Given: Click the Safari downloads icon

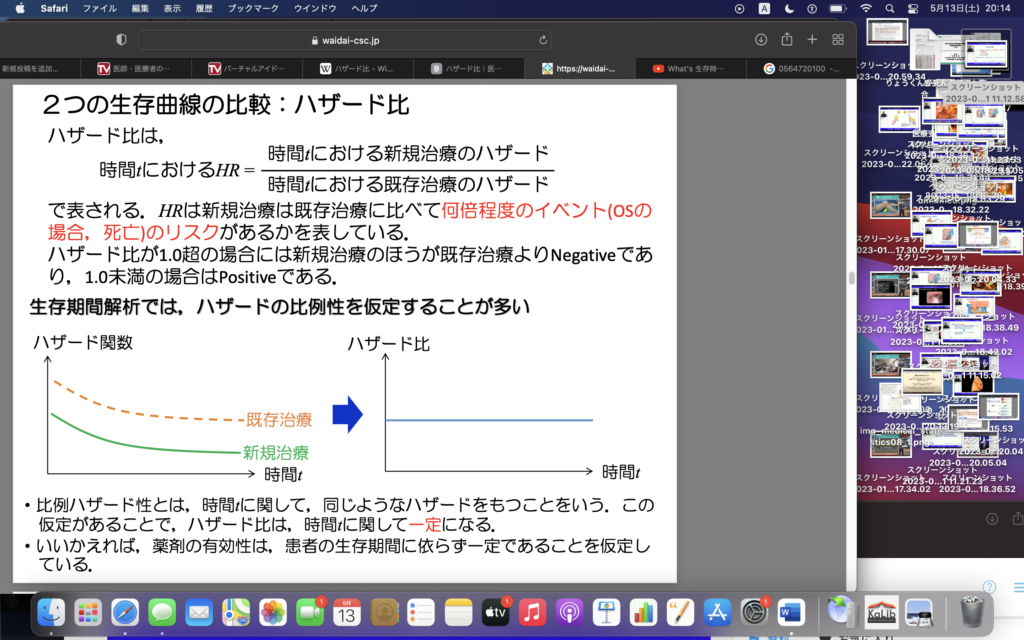Looking at the screenshot, I should [761, 39].
